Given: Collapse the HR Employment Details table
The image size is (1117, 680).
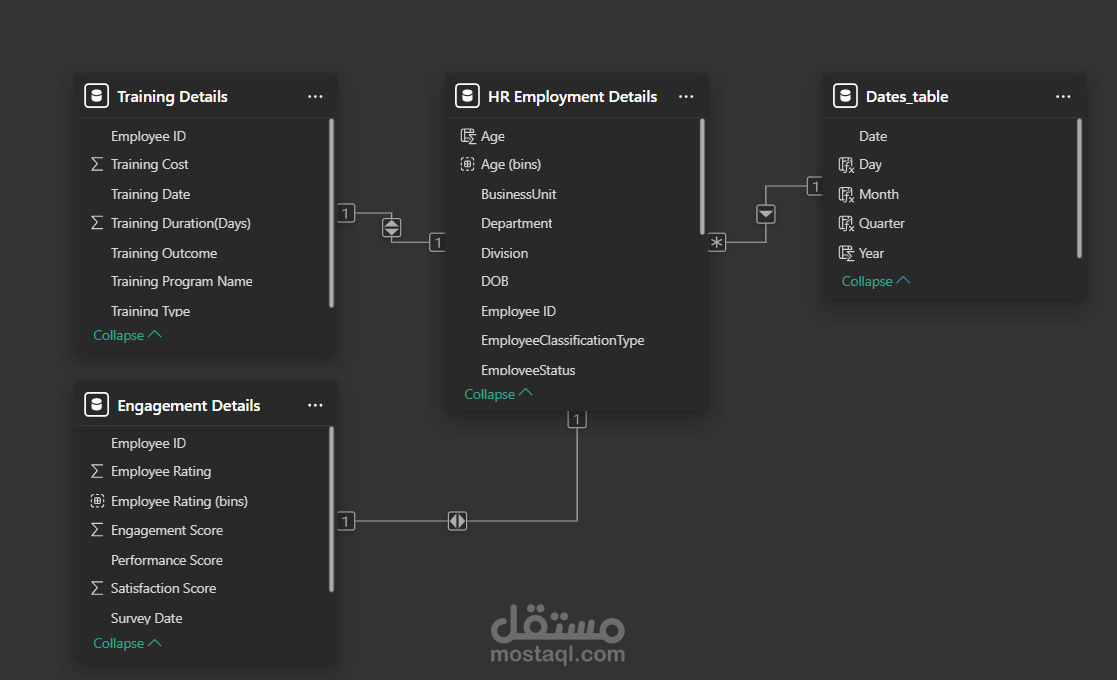Looking at the screenshot, I should click(x=498, y=394).
